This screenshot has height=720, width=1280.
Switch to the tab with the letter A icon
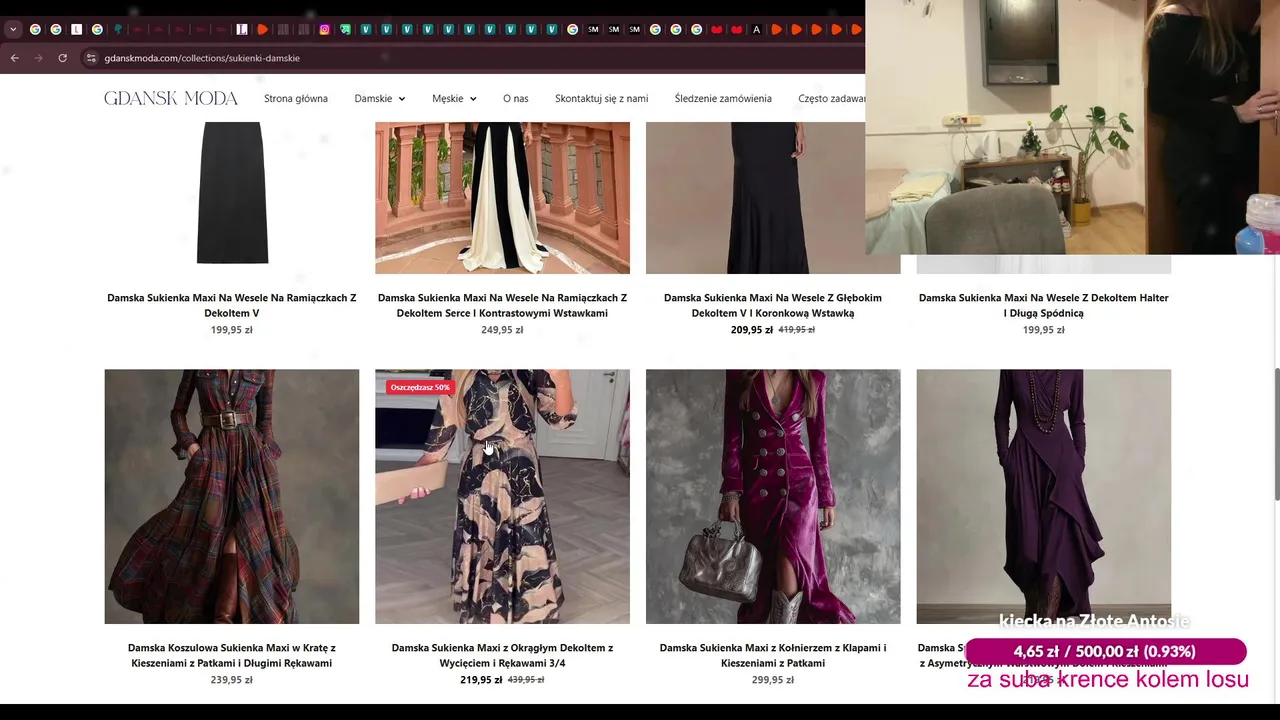(x=756, y=29)
